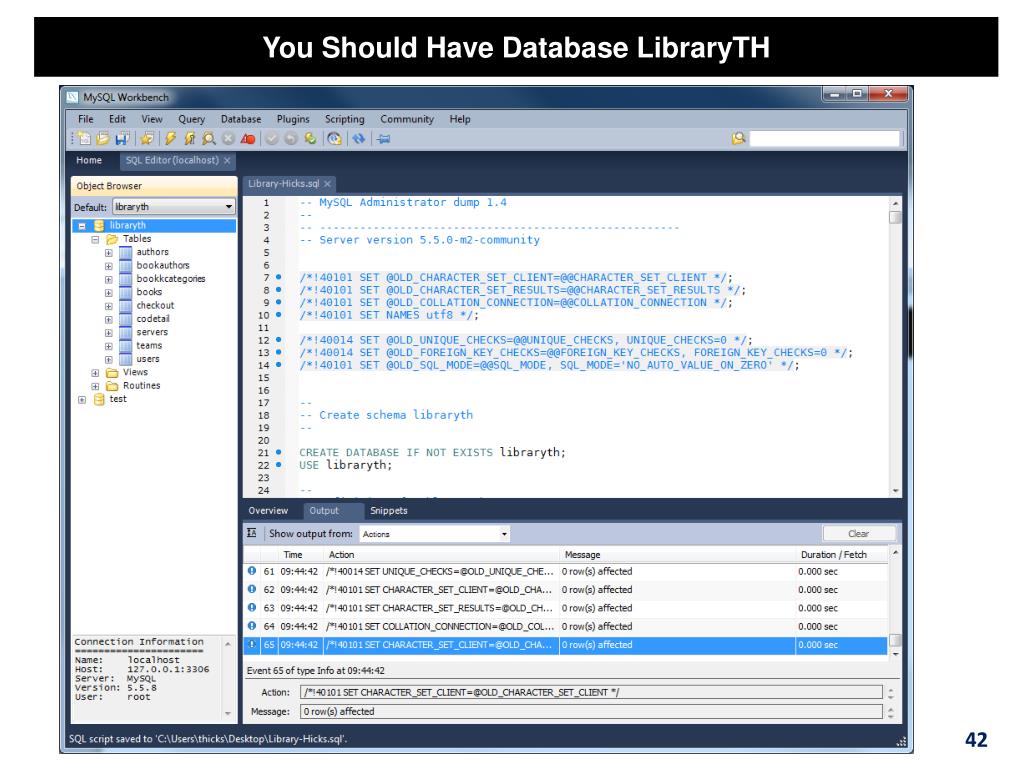Open the Edit menu
This screenshot has height=768, width=1024.
(117, 119)
